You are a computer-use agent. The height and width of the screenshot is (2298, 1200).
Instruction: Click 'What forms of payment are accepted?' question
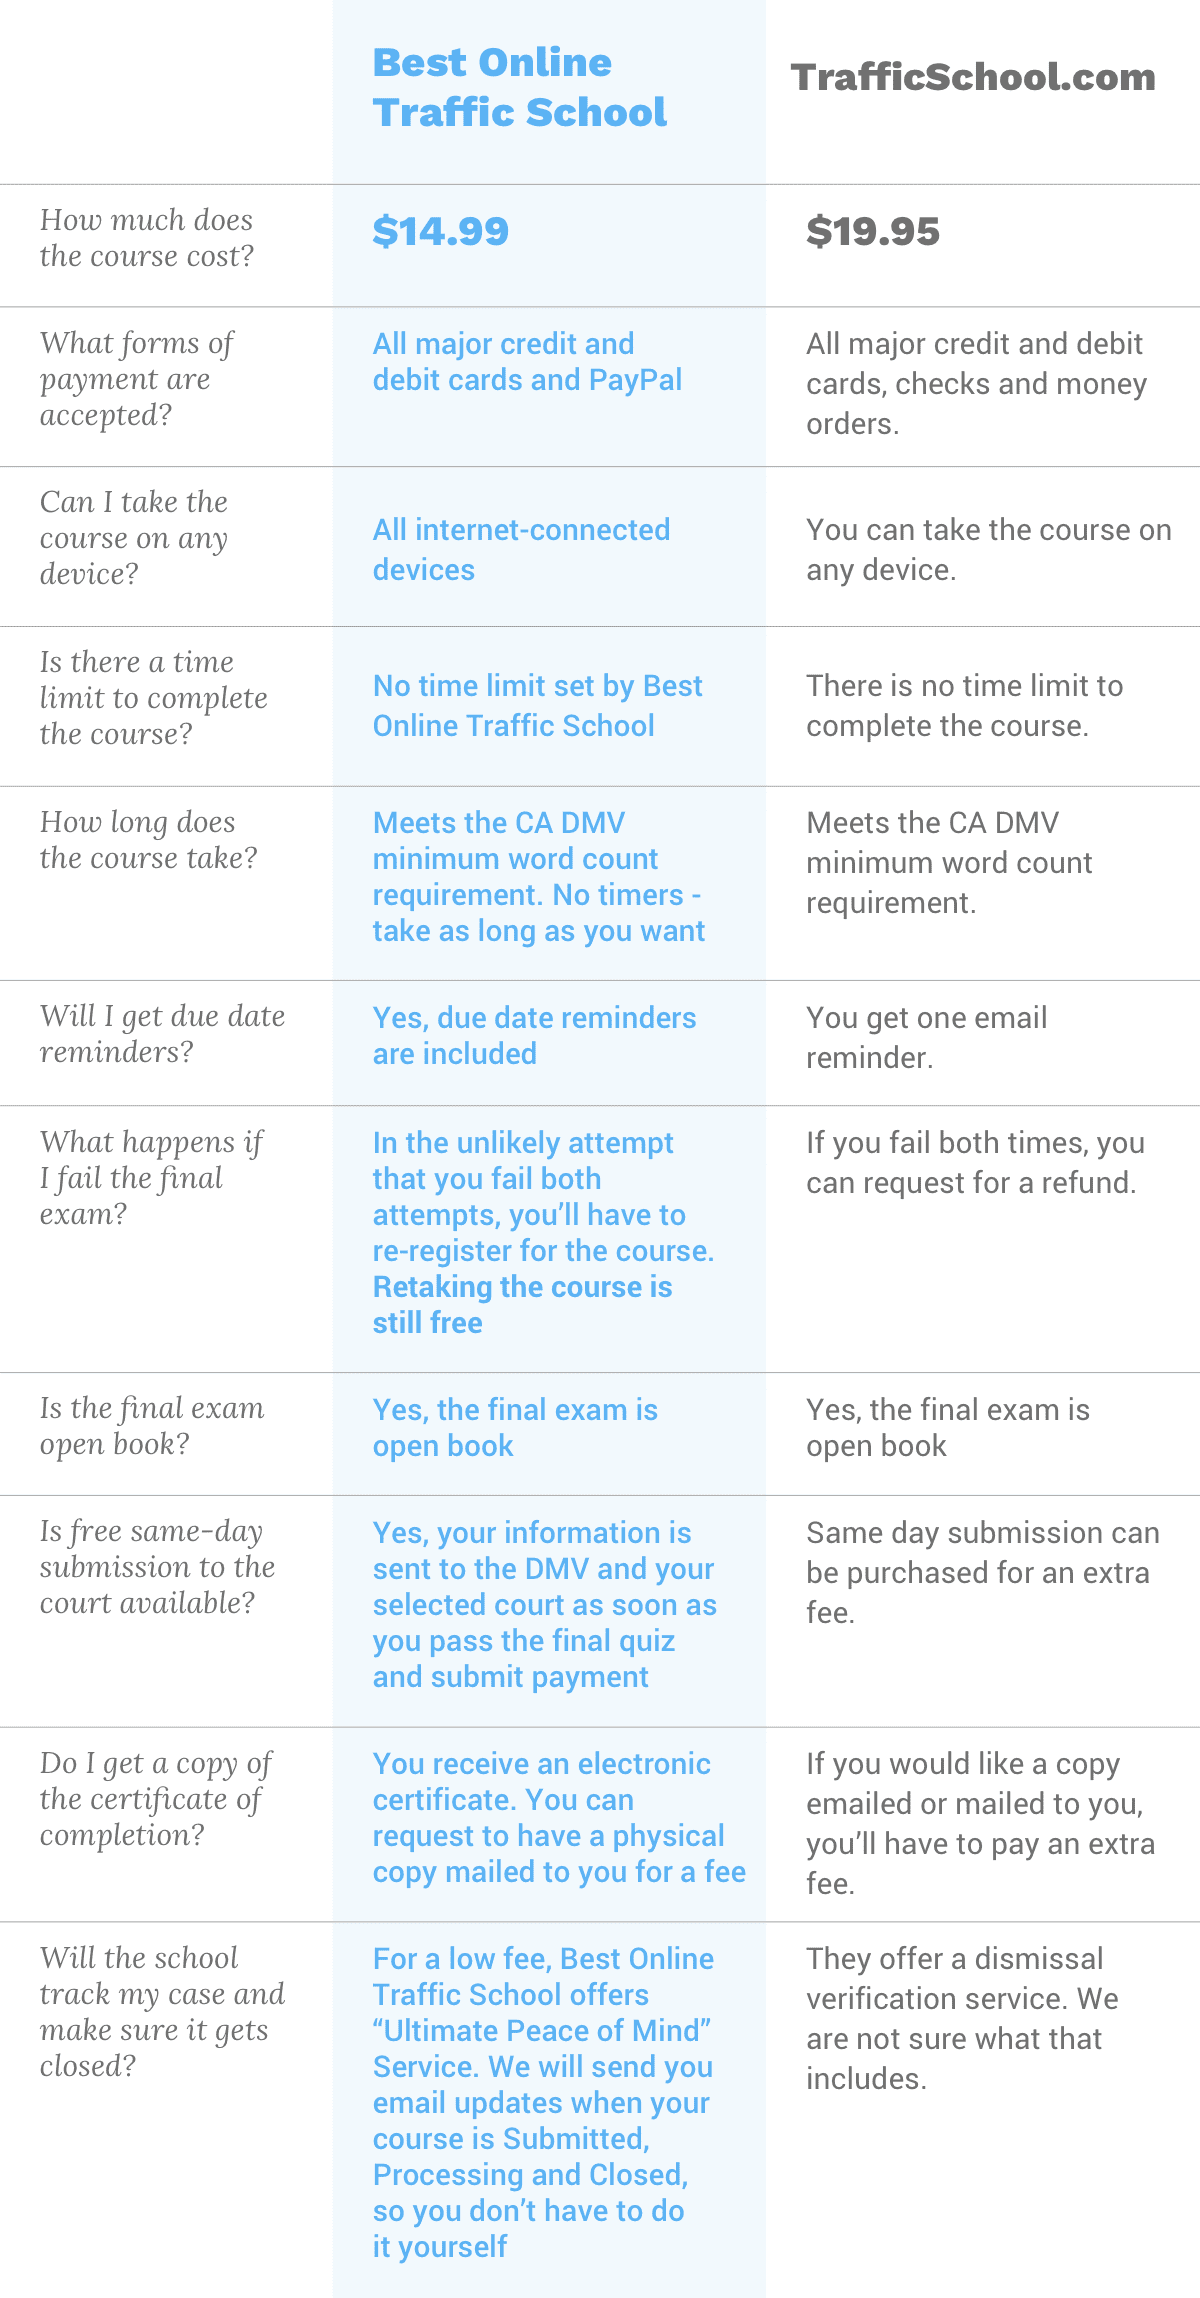(136, 379)
